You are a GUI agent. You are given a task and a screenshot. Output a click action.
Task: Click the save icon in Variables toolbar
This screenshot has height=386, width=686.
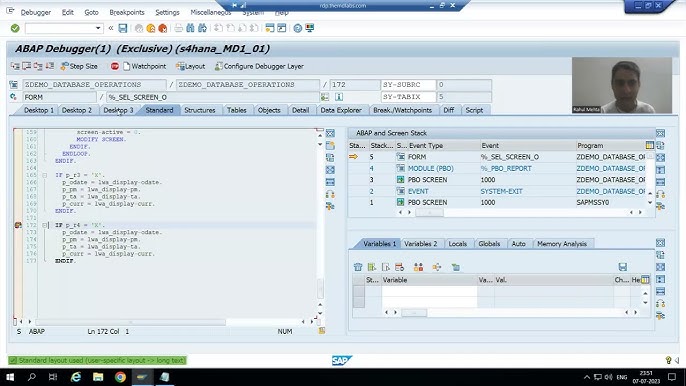tap(623, 267)
